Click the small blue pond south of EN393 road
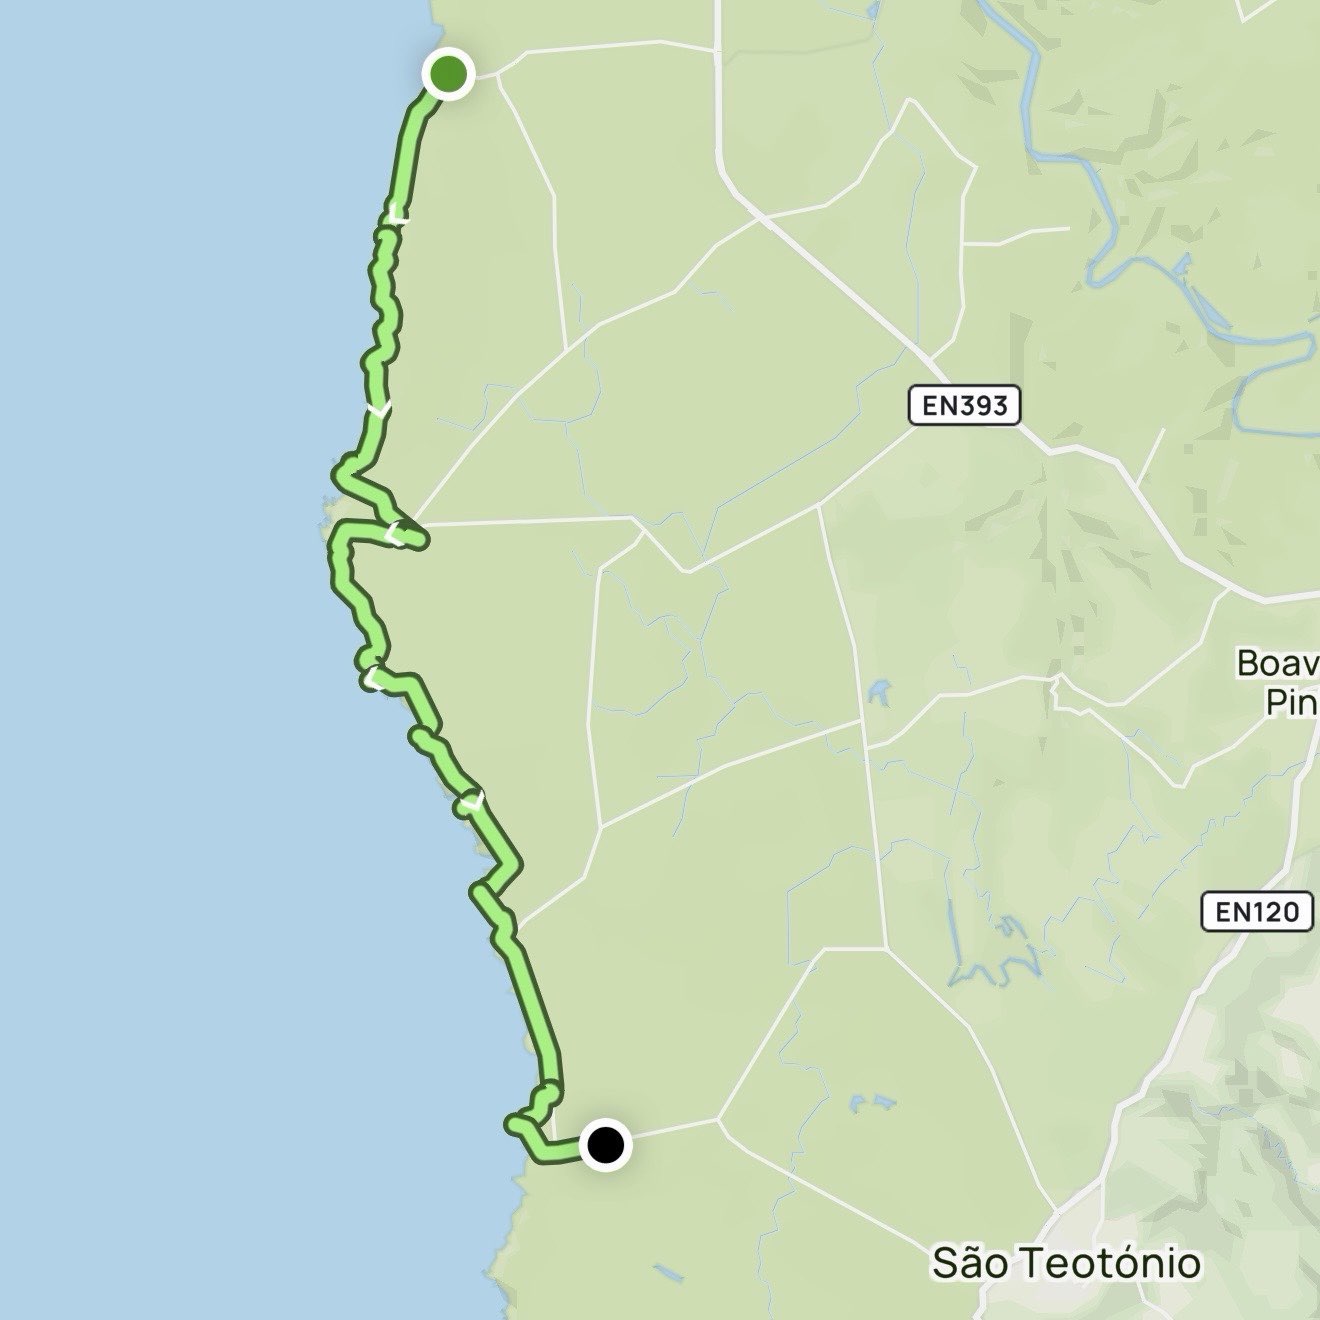 [879, 691]
